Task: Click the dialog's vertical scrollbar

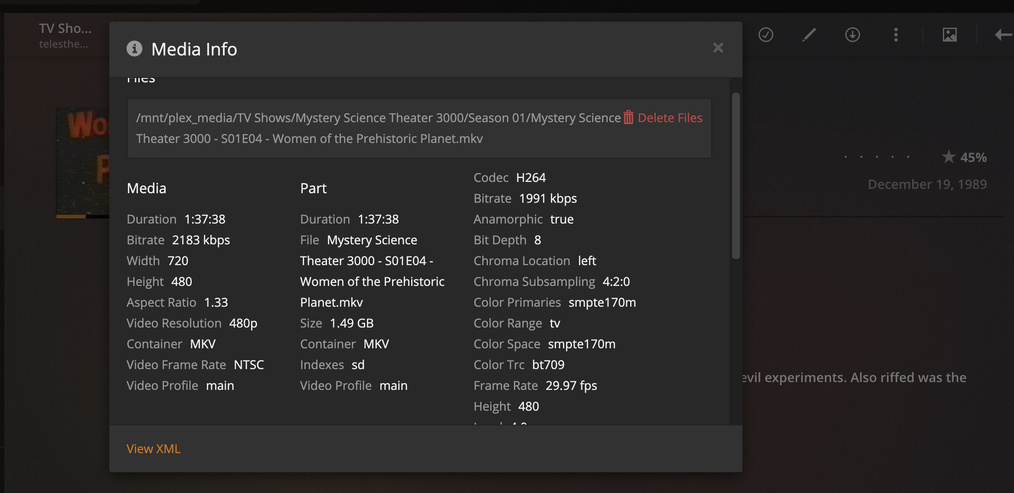Action: coord(735,176)
